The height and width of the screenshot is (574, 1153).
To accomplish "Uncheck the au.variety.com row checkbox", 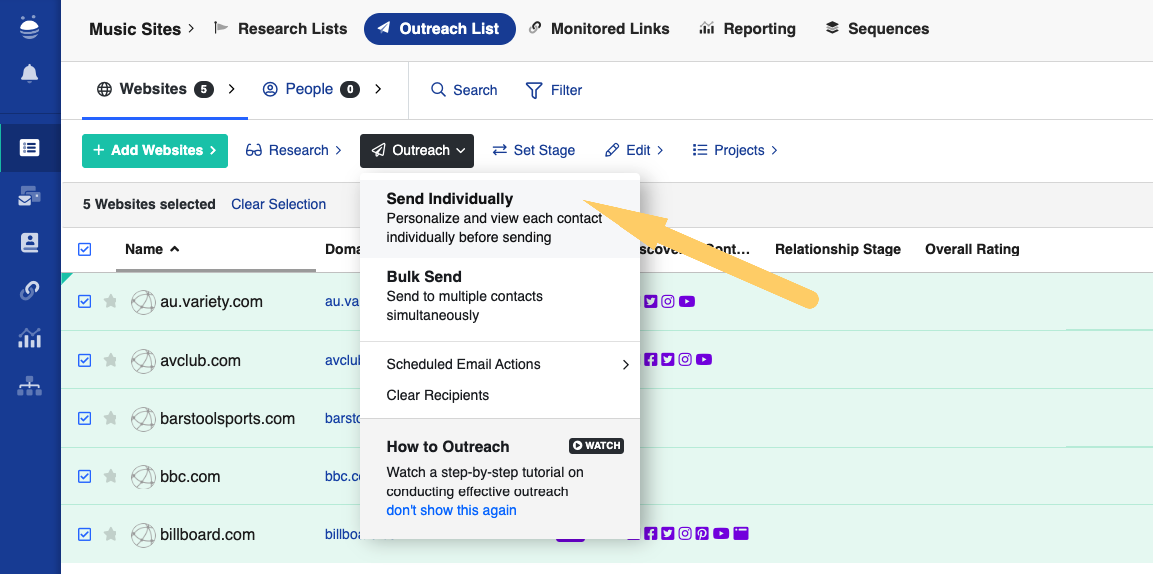I will (x=85, y=301).
